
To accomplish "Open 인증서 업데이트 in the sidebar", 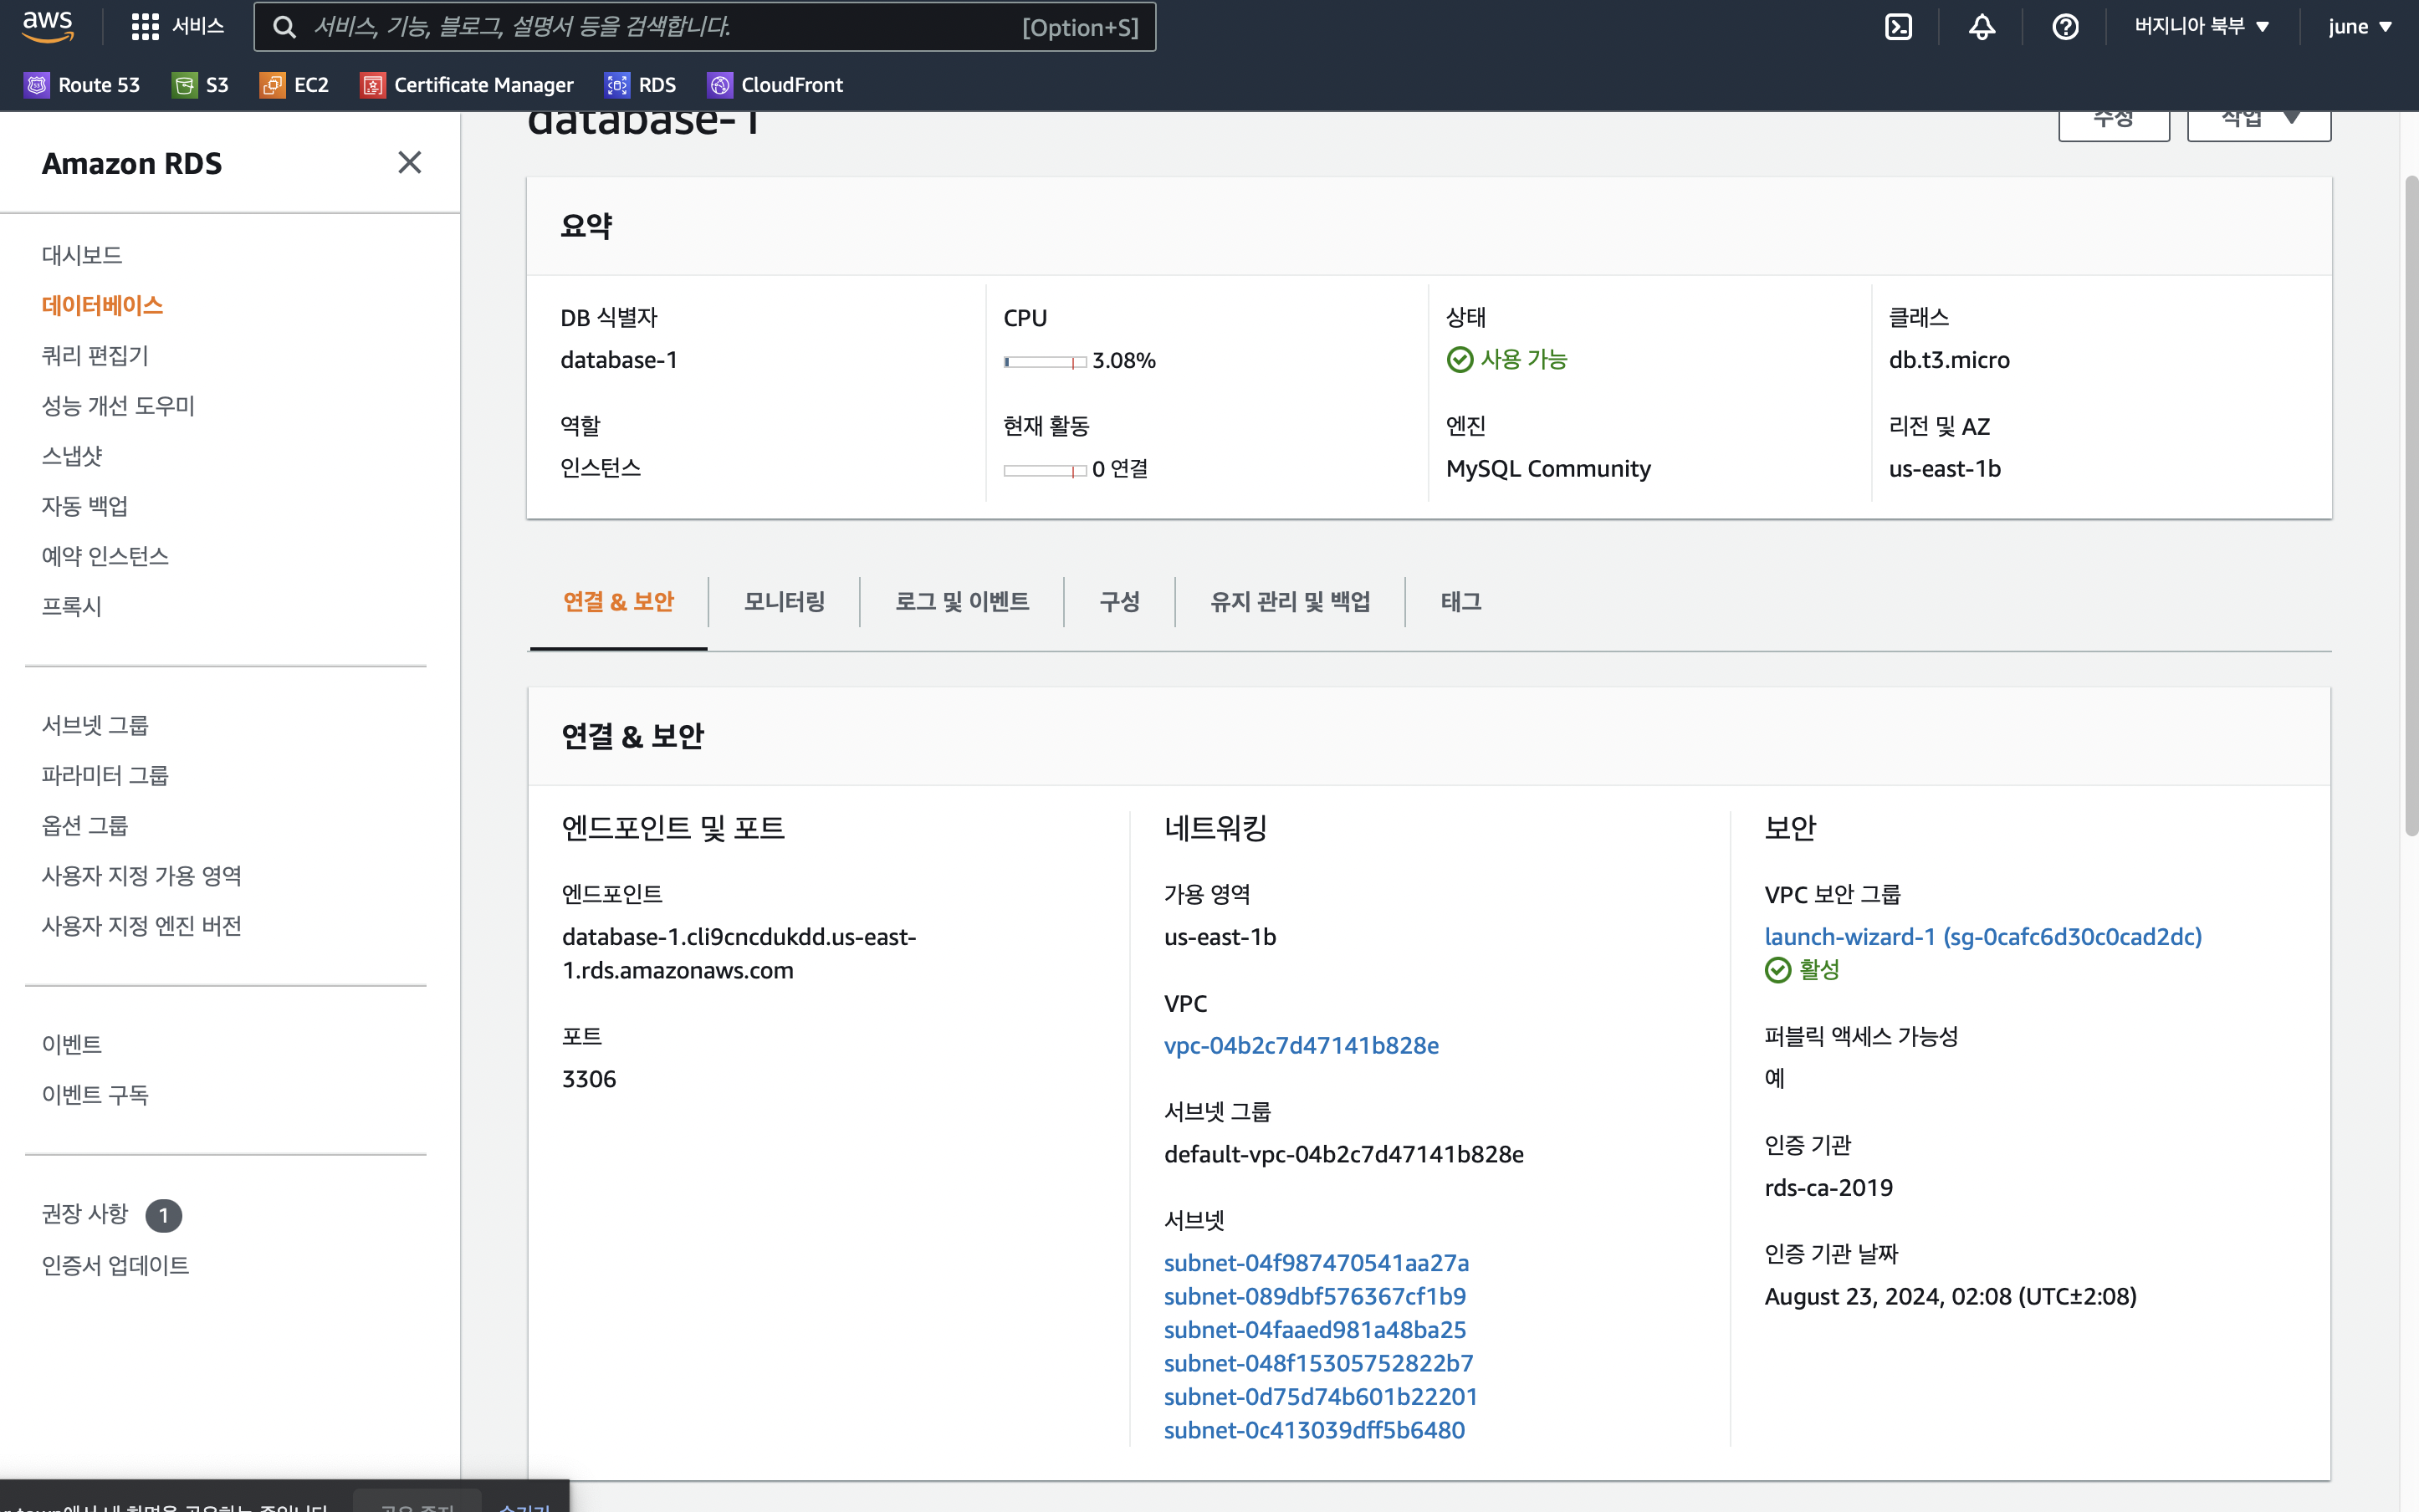I will (x=115, y=1265).
